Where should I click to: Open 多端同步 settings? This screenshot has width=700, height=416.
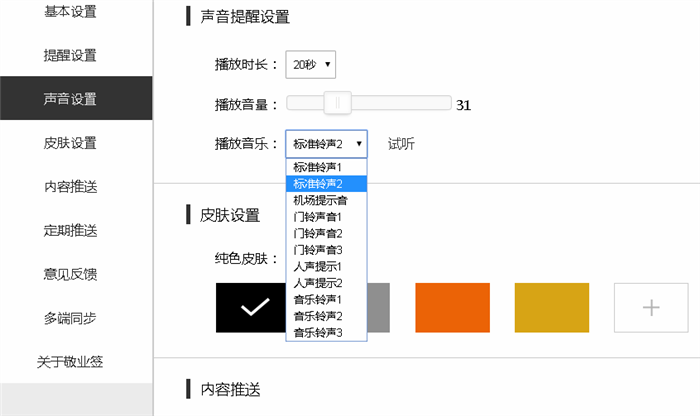(70, 318)
